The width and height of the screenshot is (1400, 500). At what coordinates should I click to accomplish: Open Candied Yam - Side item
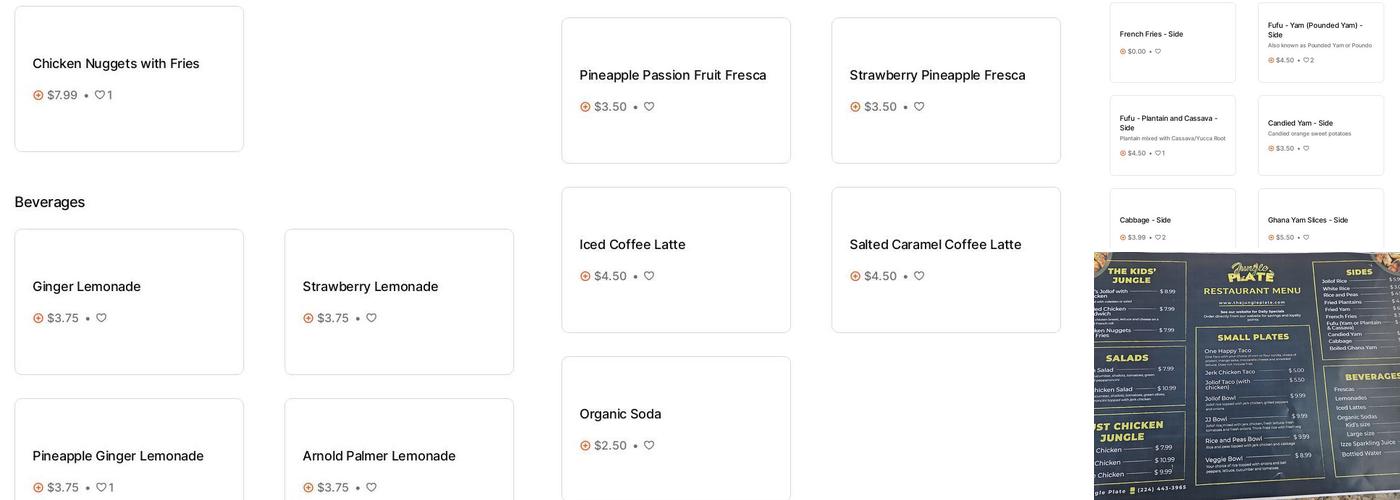coord(1320,135)
